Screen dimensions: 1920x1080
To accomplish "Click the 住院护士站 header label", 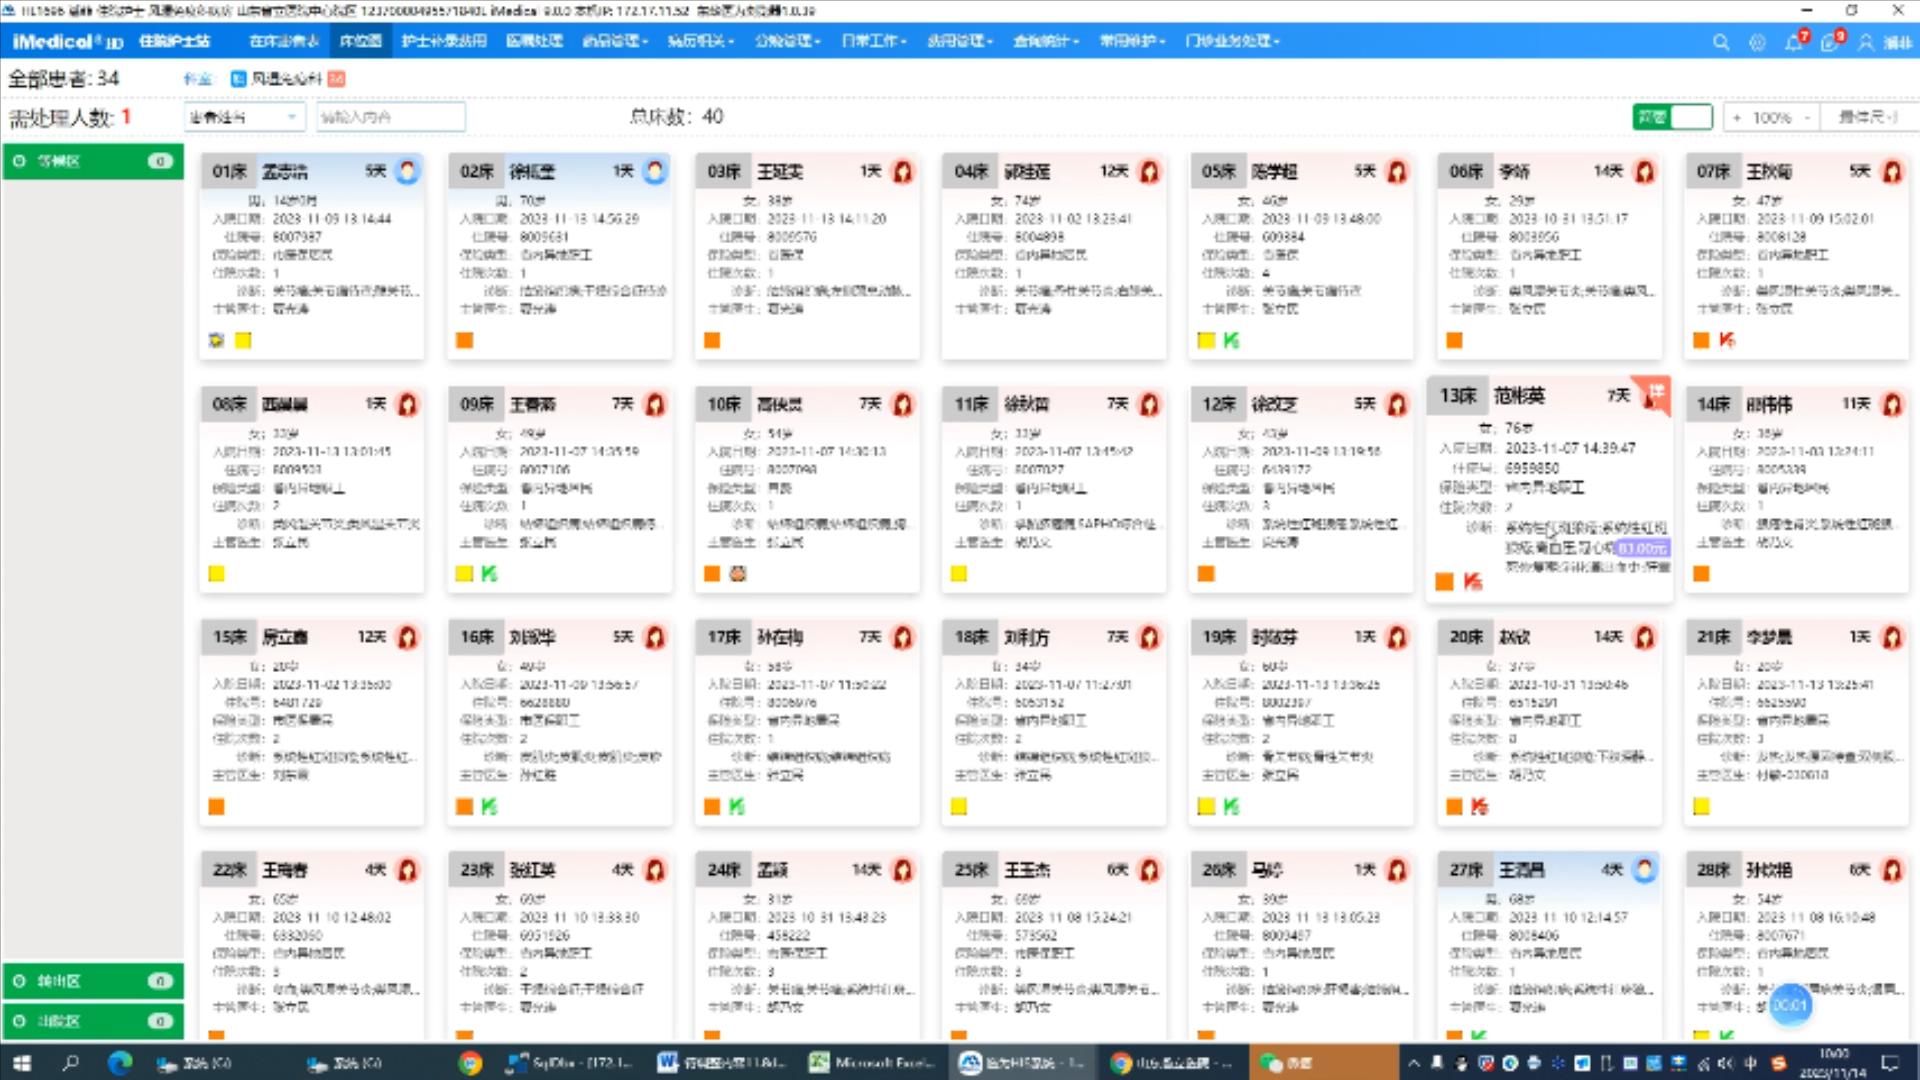I will [x=174, y=41].
